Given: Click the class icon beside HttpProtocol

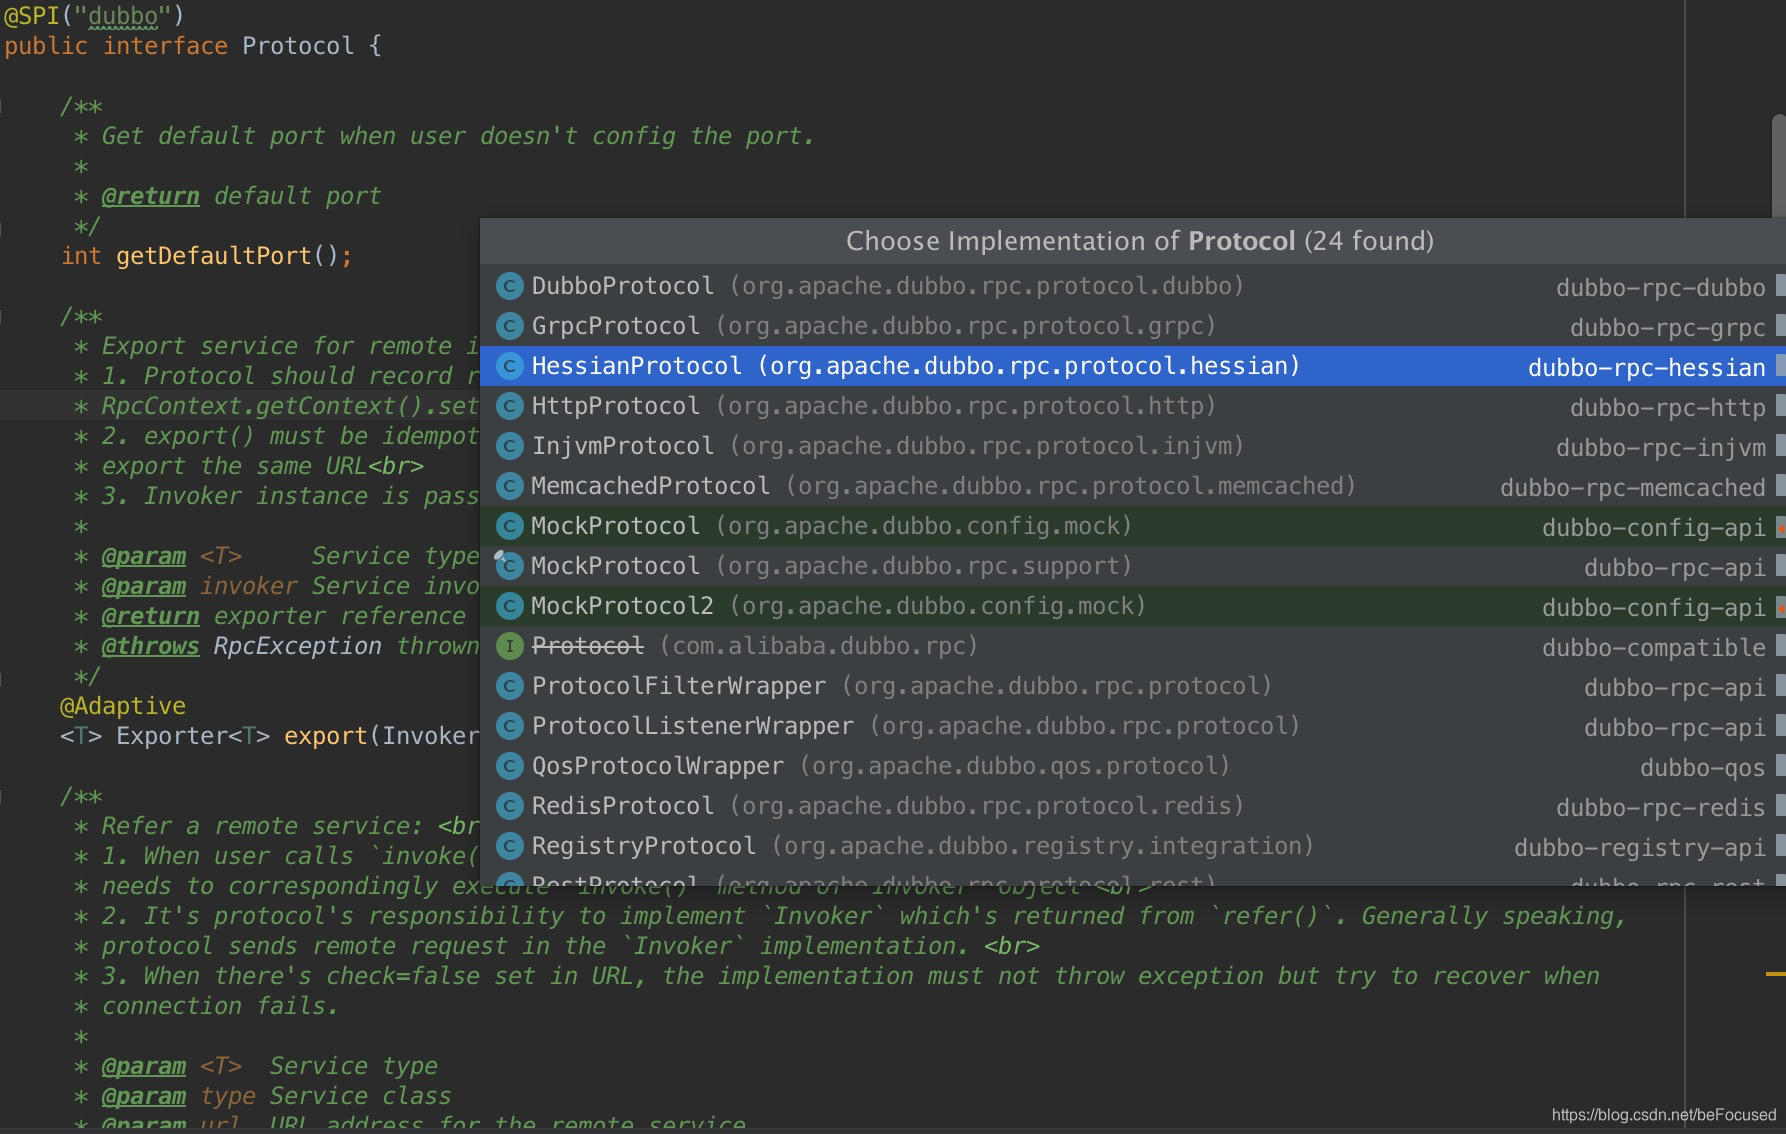Looking at the screenshot, I should pyautogui.click(x=510, y=406).
